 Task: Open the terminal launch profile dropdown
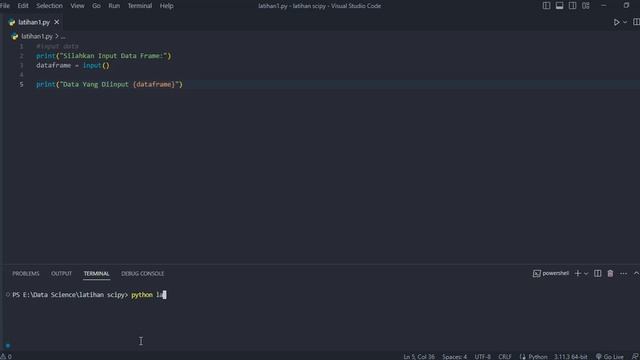pyautogui.click(x=586, y=273)
